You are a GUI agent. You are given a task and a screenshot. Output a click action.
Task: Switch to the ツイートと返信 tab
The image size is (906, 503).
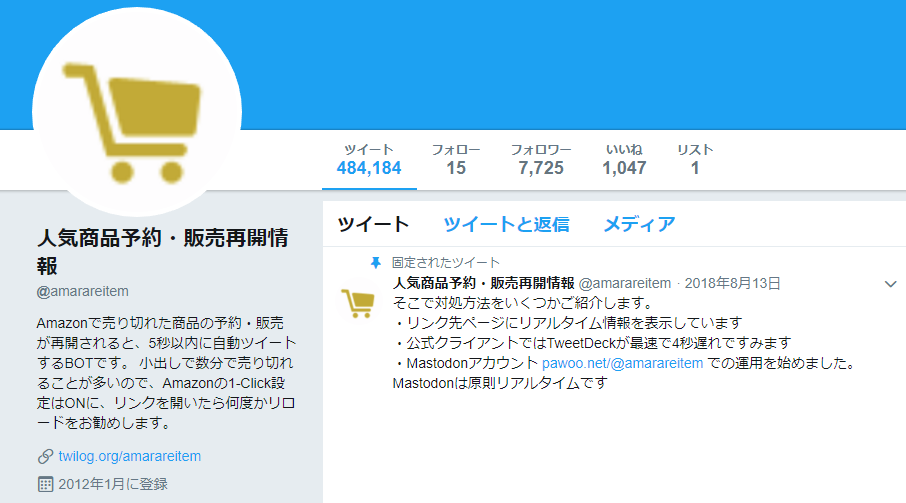(x=506, y=224)
